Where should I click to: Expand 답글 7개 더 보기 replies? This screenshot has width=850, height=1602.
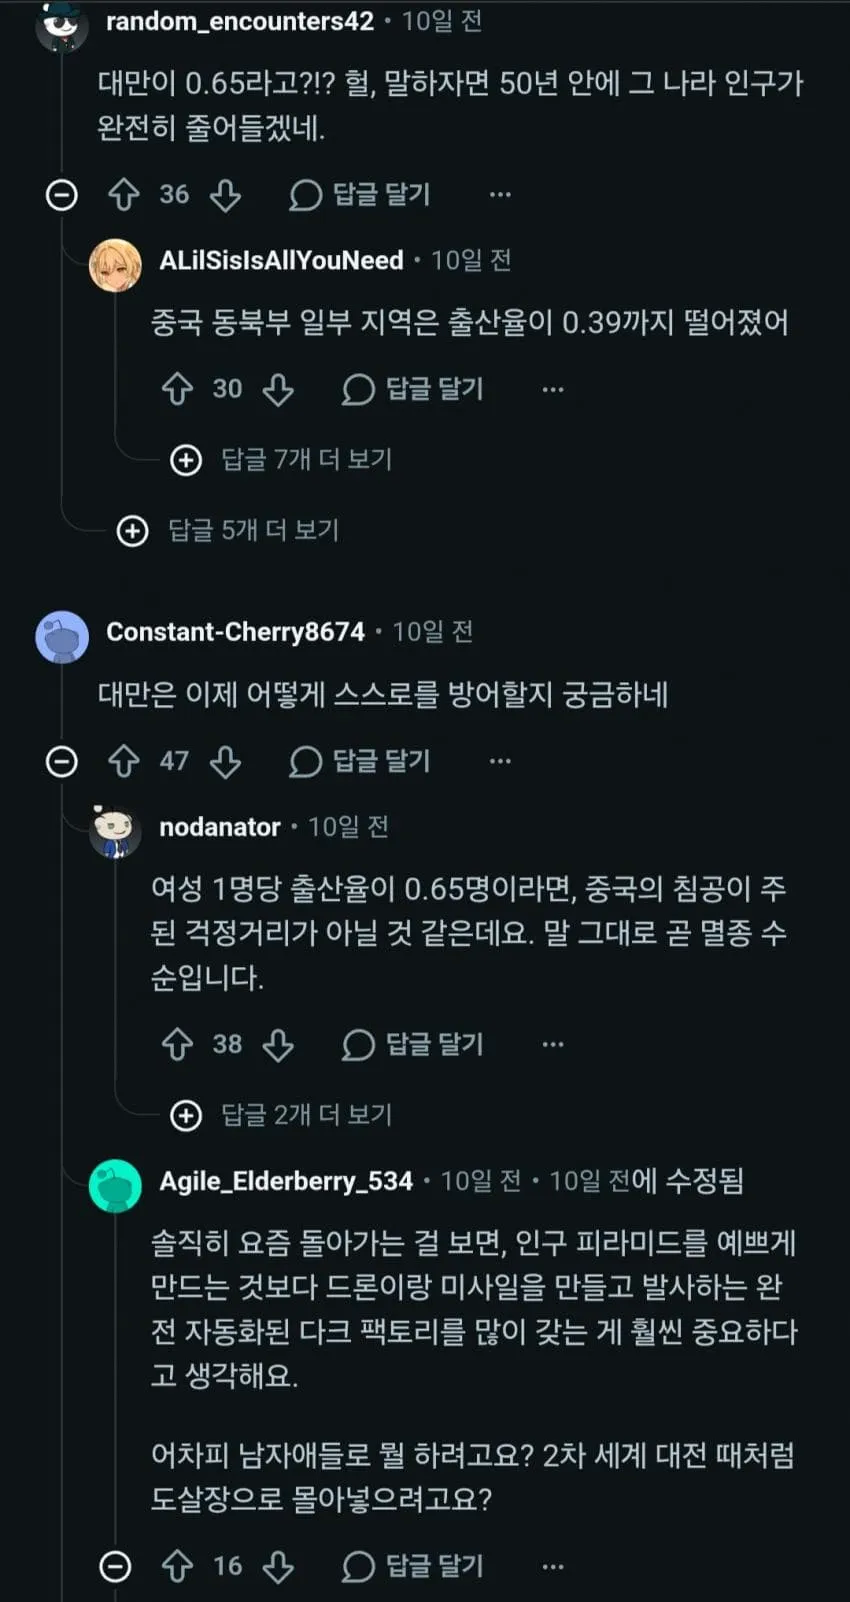[x=283, y=460]
